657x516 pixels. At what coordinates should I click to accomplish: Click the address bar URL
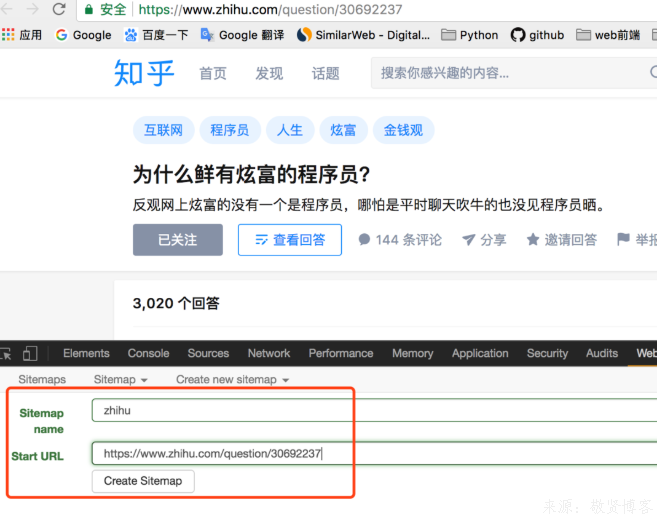click(x=270, y=9)
